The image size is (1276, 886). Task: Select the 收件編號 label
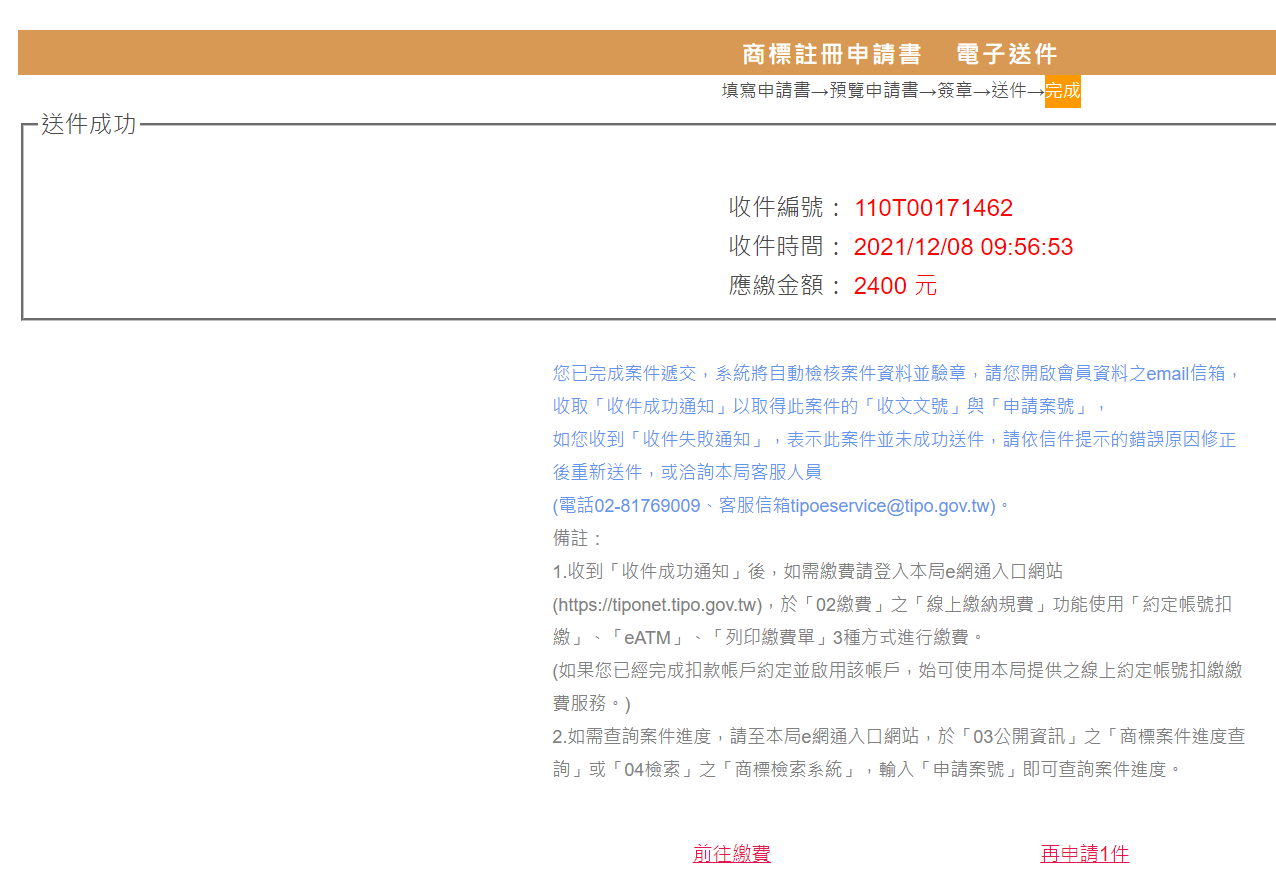tap(776, 208)
